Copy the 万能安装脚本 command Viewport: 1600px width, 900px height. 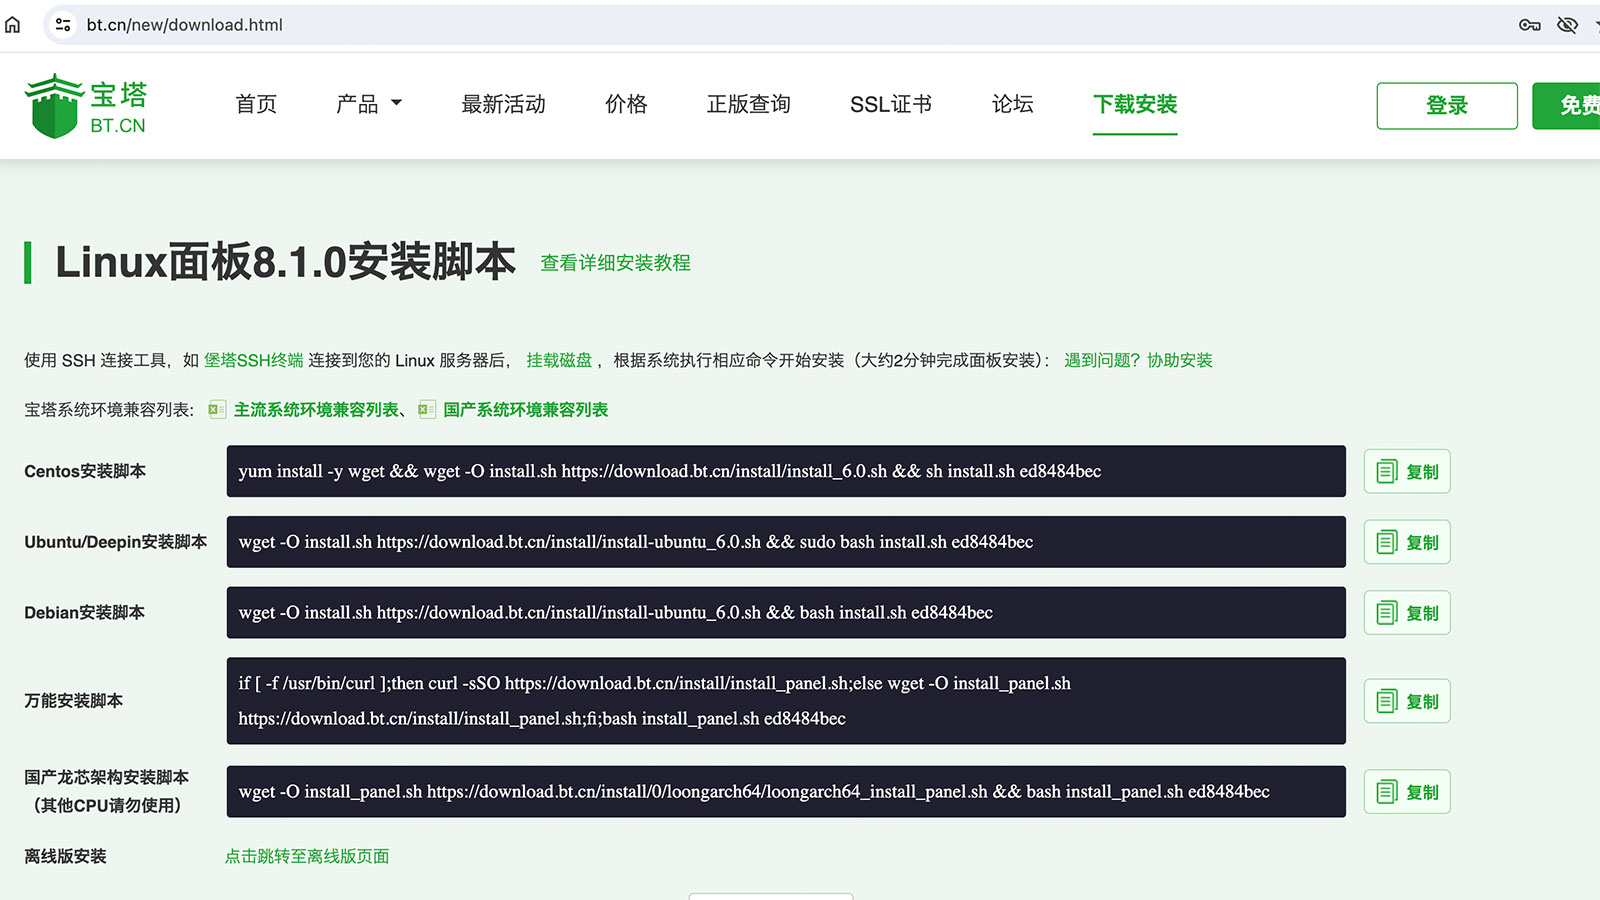click(x=1407, y=701)
